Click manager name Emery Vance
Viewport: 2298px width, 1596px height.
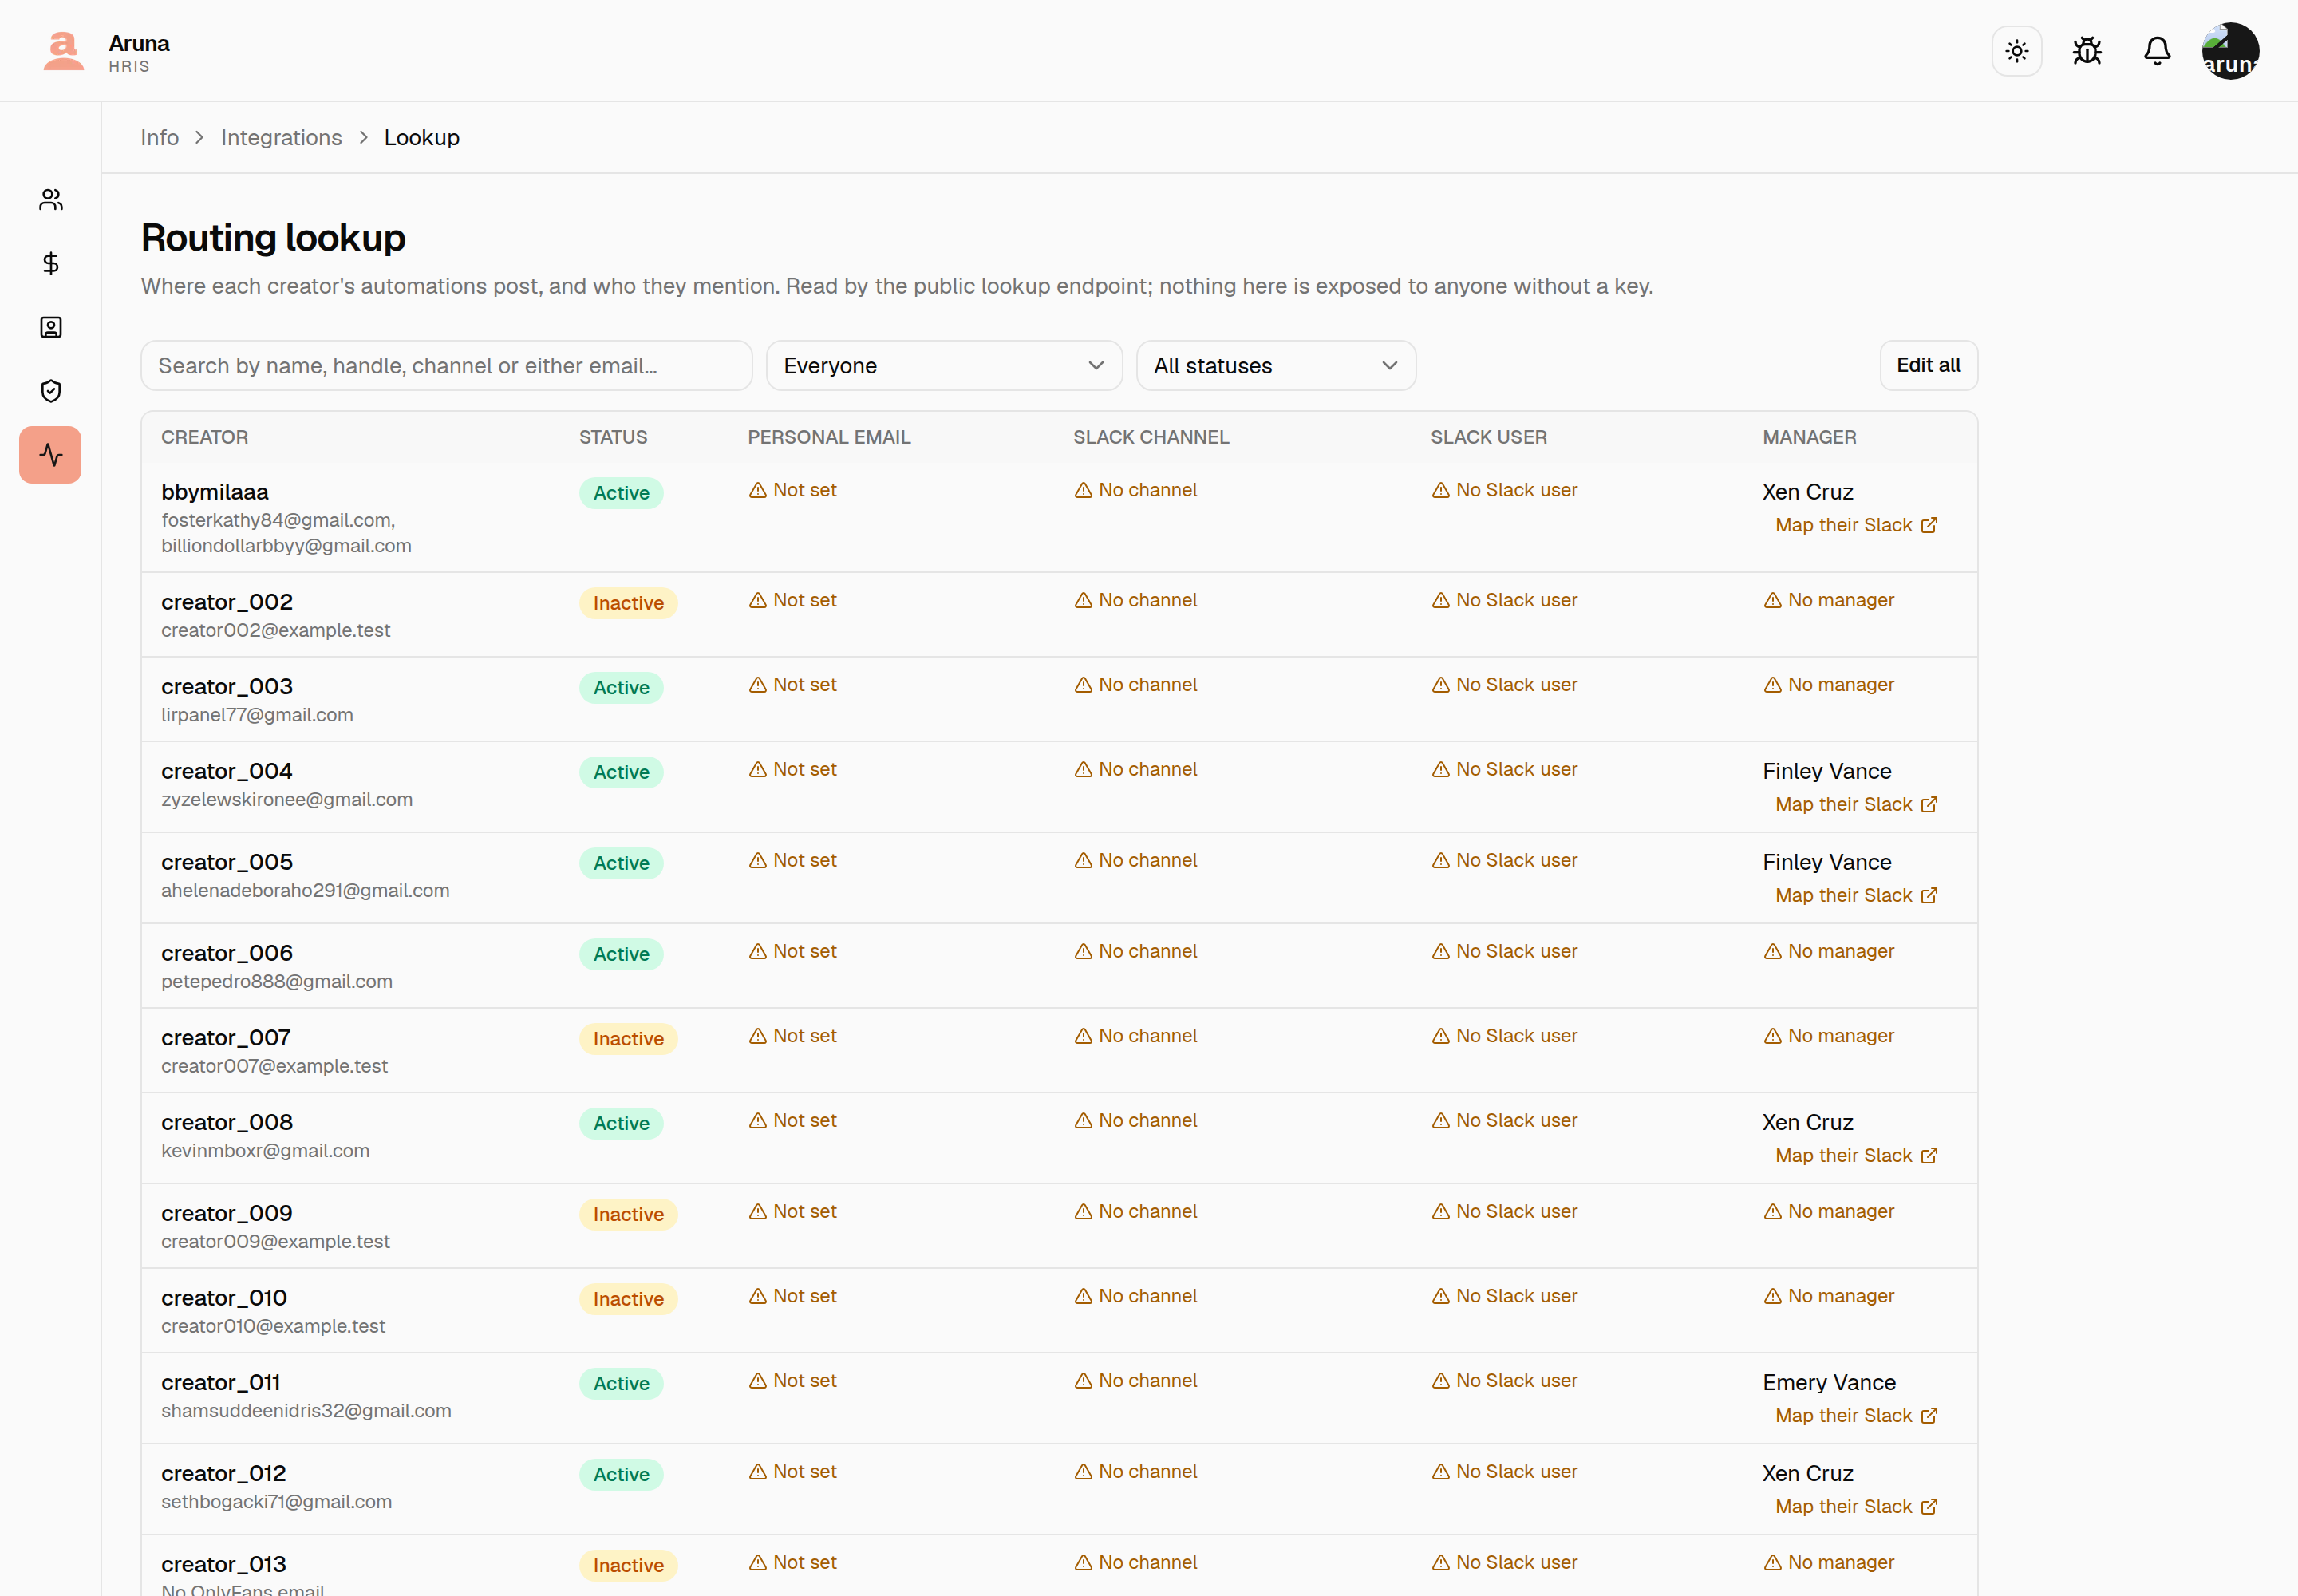[x=1828, y=1383]
